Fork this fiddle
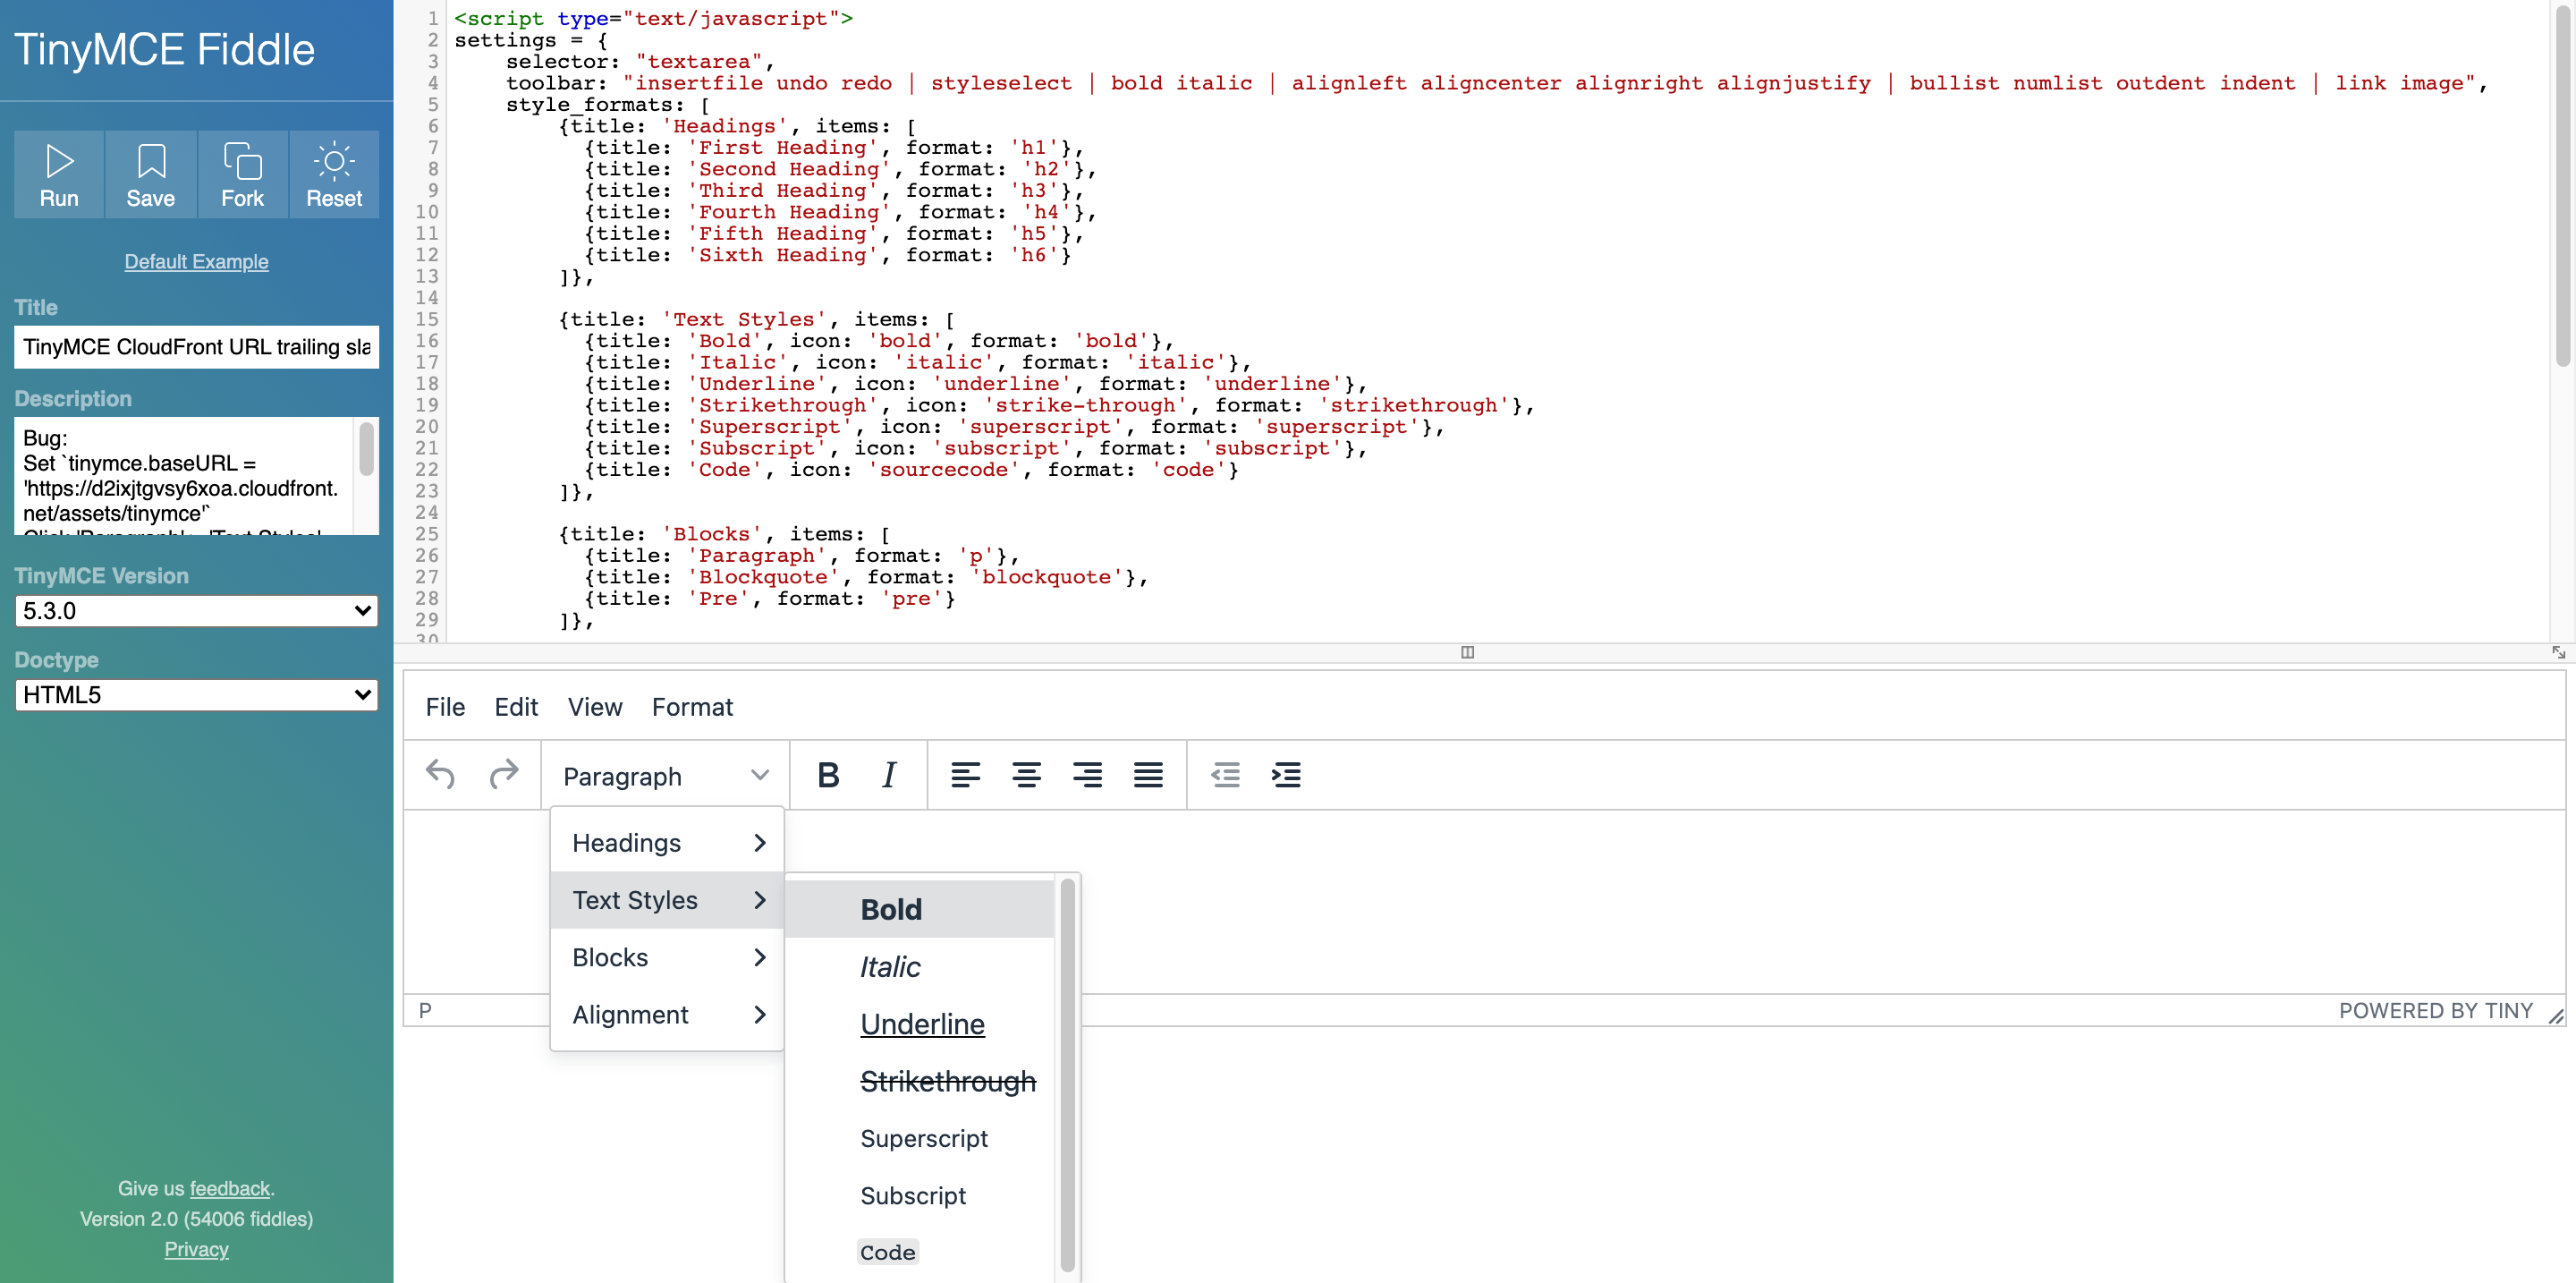 click(242, 174)
